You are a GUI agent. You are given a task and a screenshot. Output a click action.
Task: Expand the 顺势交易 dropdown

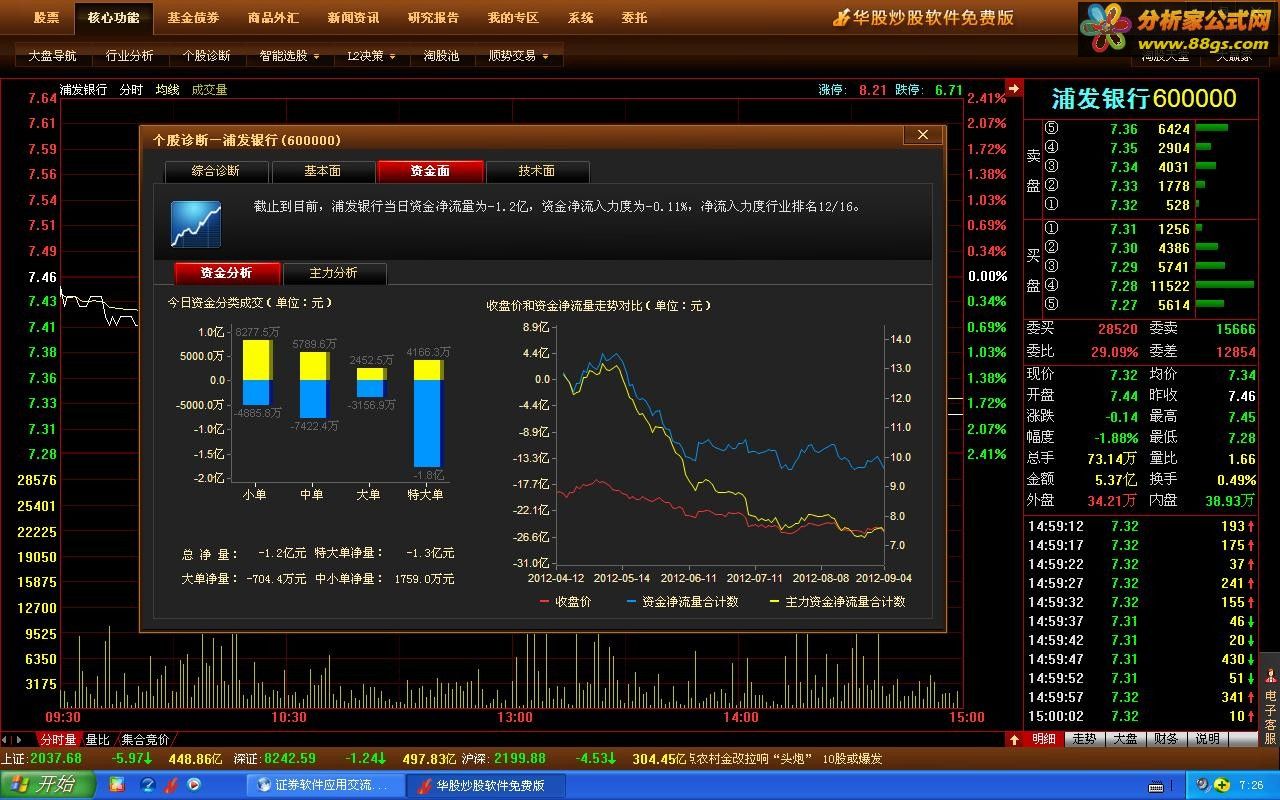518,56
